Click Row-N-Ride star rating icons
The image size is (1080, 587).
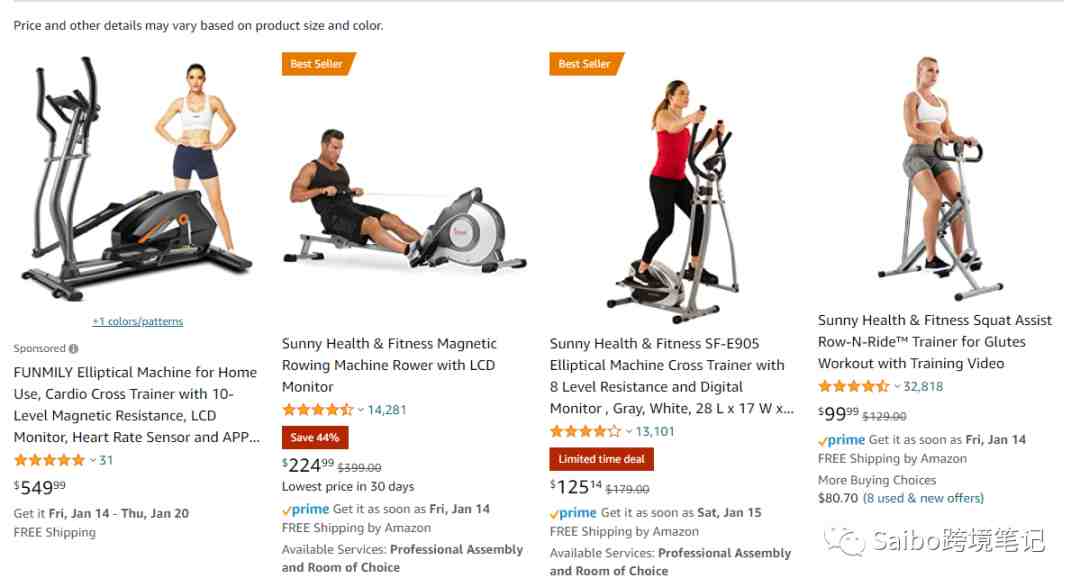[x=853, y=387]
